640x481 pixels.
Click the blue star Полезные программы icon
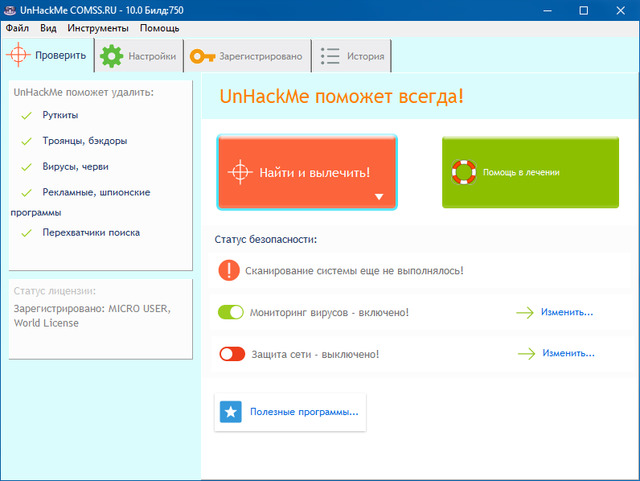(x=232, y=411)
